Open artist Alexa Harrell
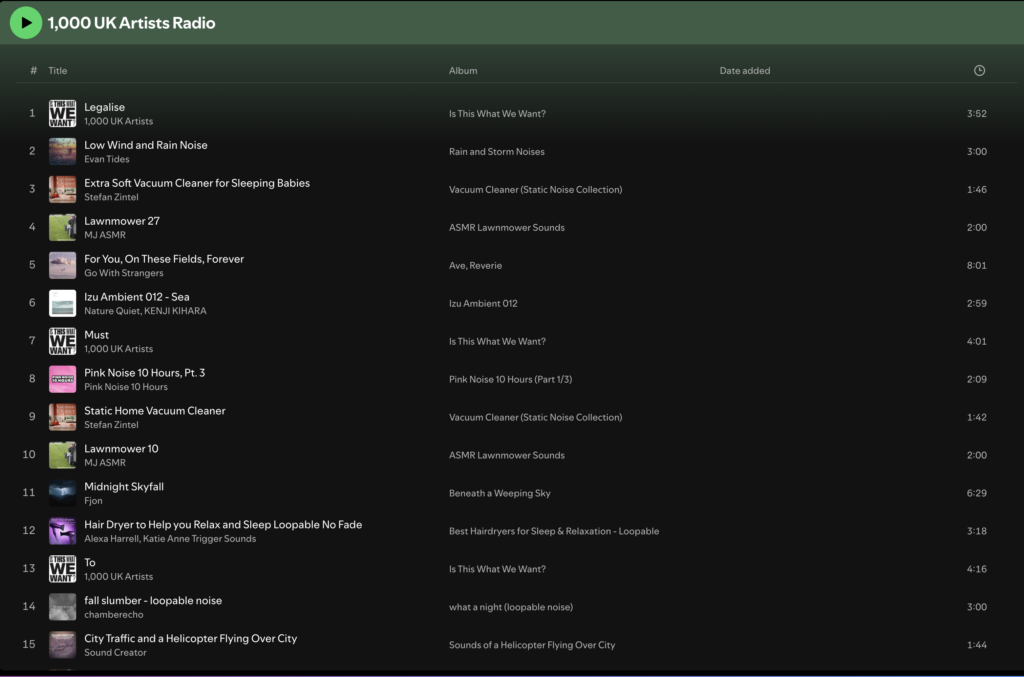Screen dimensions: 1024x677 pyautogui.click(x=111, y=539)
